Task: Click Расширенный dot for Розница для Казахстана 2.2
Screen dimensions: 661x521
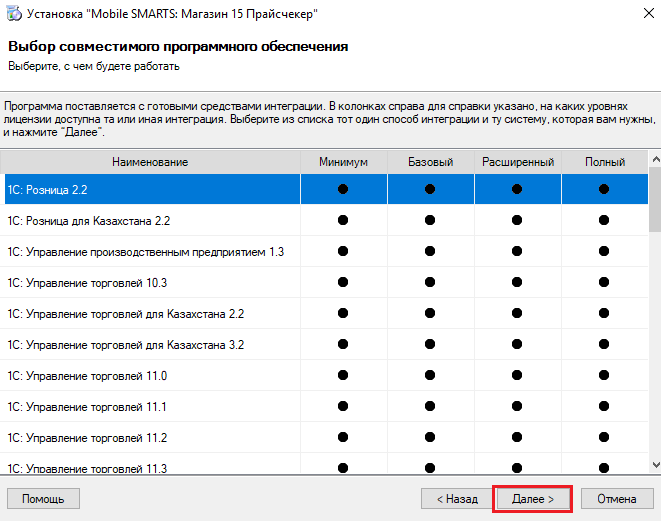Action: pos(517,220)
